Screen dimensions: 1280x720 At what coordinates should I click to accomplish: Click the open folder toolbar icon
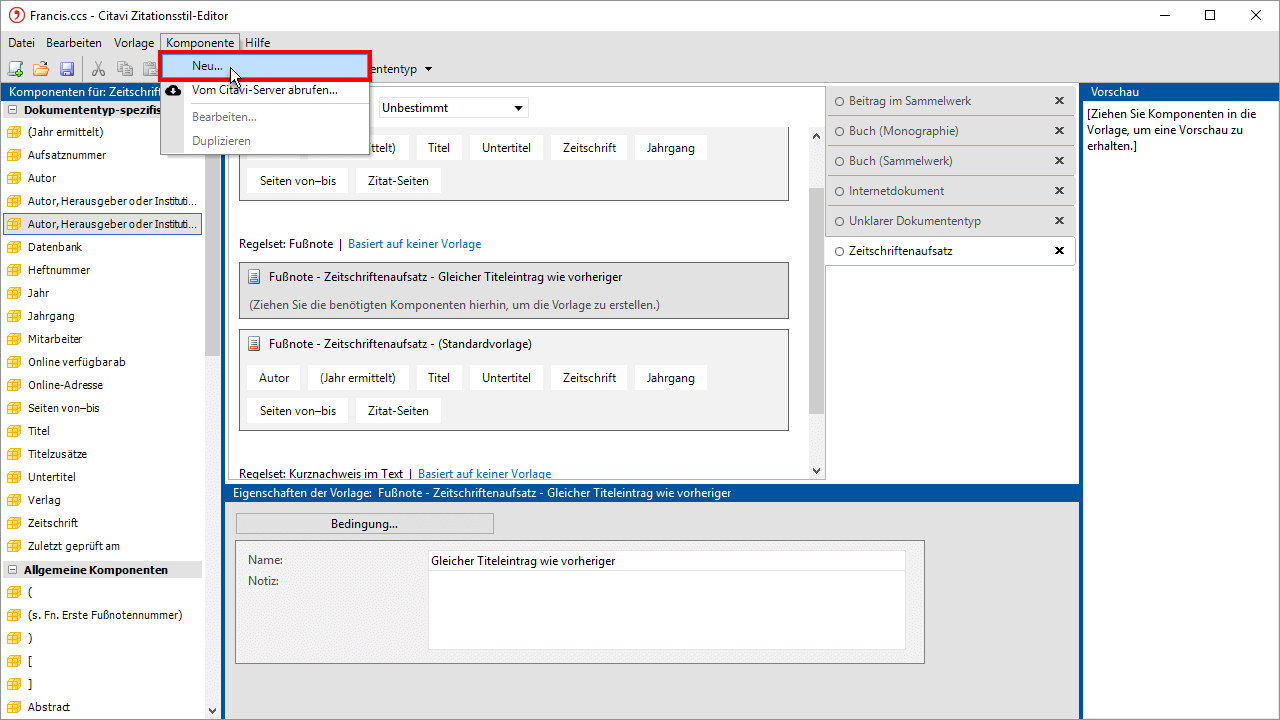(x=41, y=69)
